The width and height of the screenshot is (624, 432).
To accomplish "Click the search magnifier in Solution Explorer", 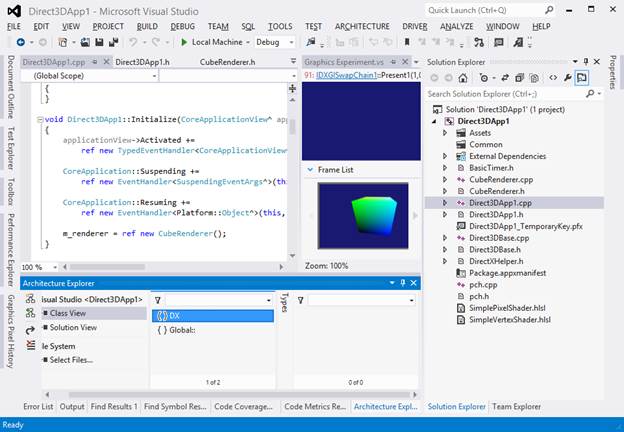I will pos(590,93).
